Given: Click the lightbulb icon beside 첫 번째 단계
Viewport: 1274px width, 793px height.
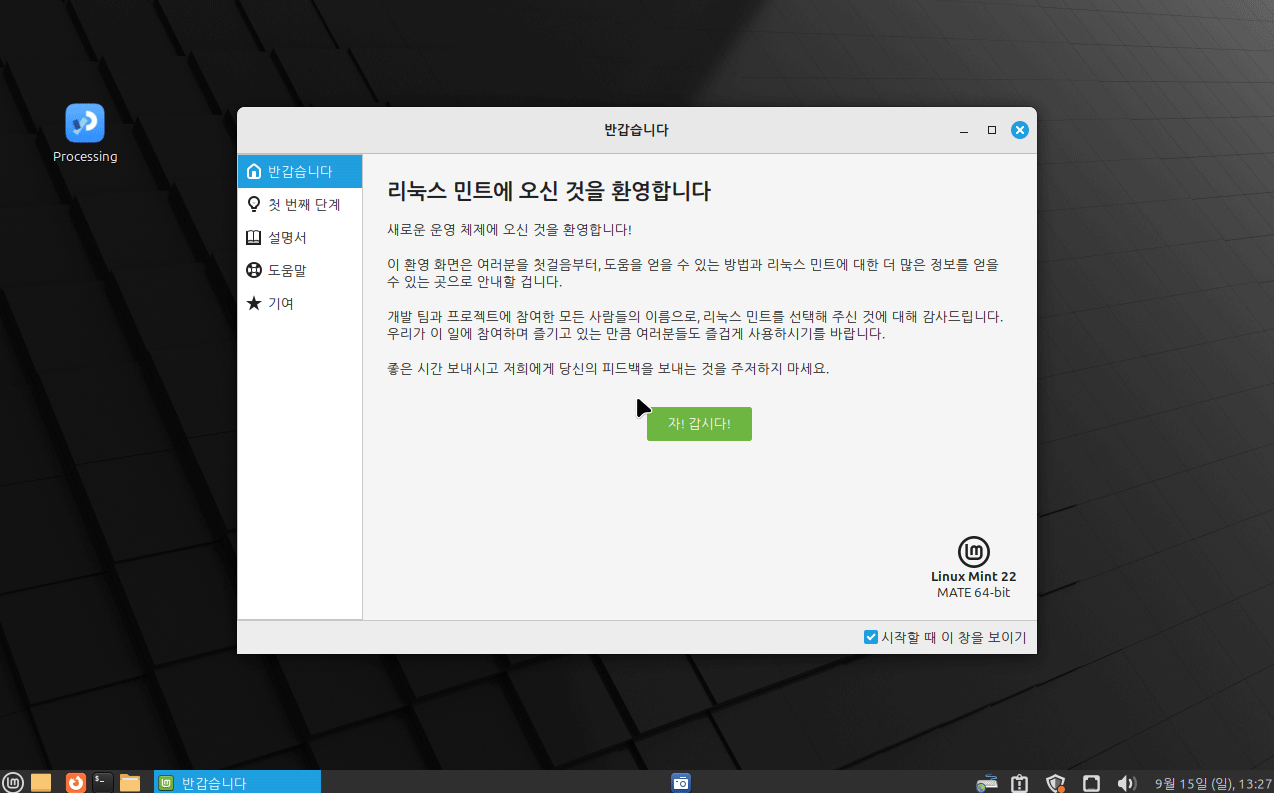Looking at the screenshot, I should (x=254, y=204).
